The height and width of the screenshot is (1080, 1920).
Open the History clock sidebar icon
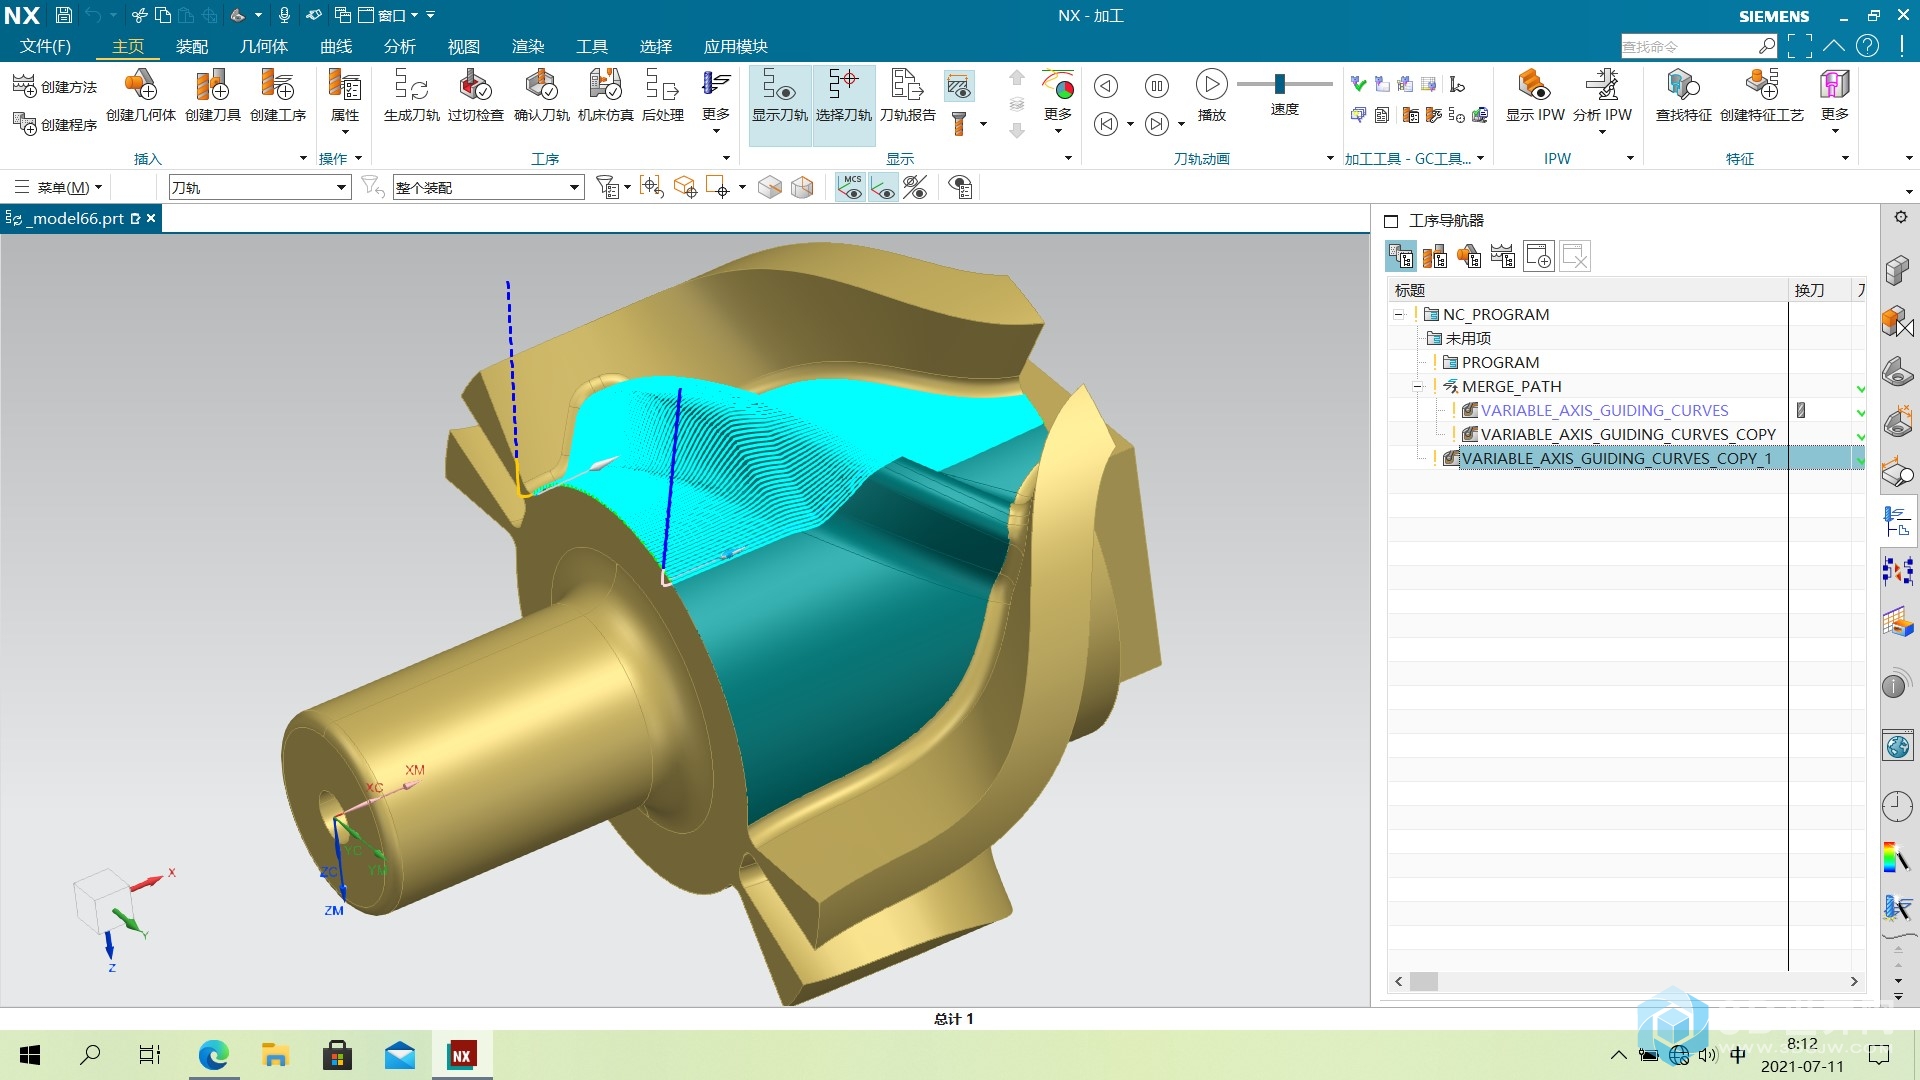click(1897, 806)
